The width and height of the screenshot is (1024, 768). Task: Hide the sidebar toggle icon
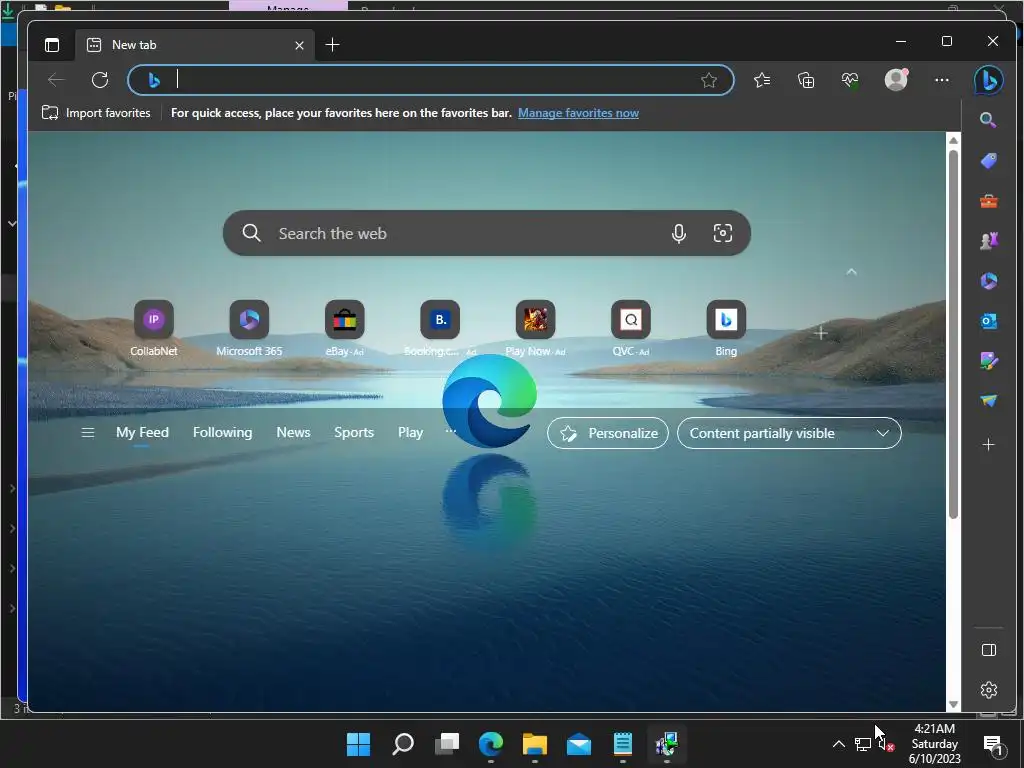coord(989,650)
